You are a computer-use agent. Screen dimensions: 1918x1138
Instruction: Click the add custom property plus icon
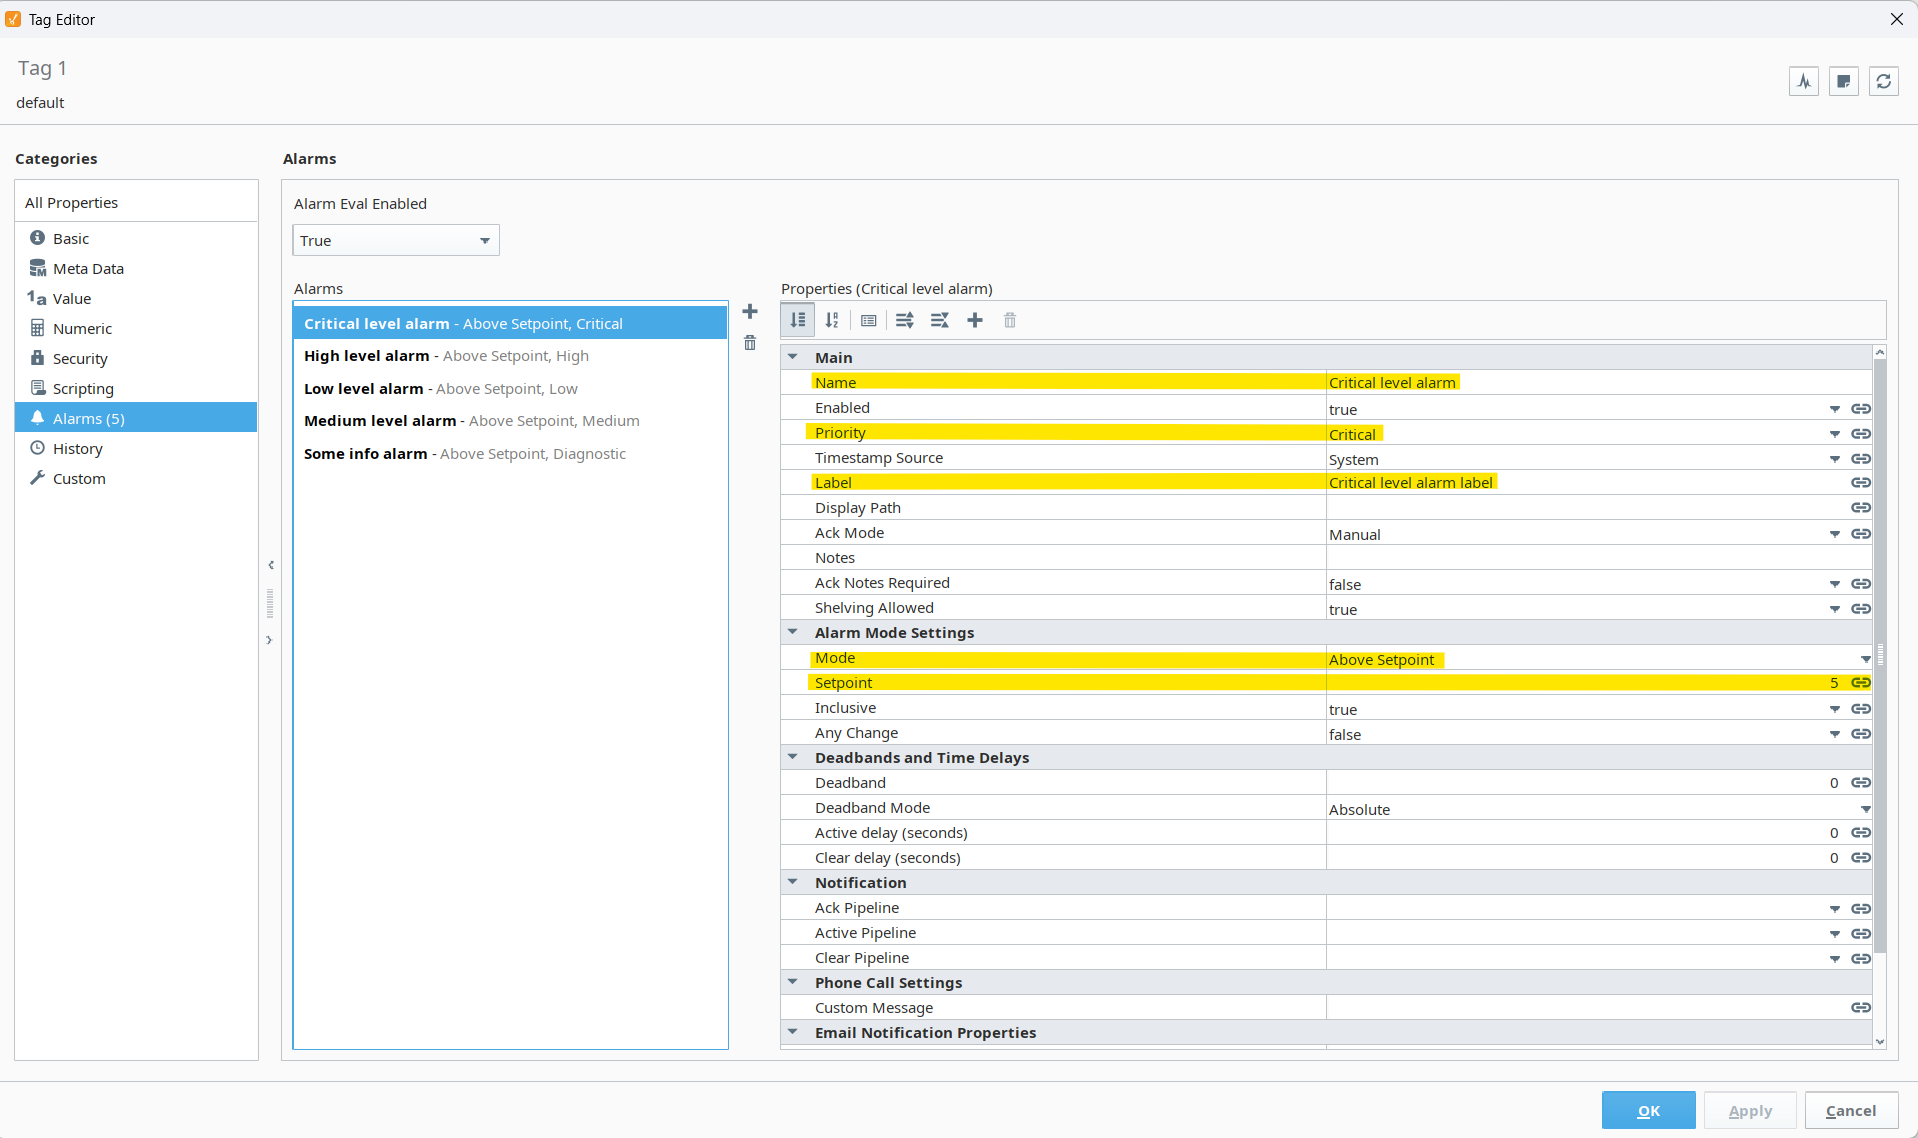[x=975, y=320]
